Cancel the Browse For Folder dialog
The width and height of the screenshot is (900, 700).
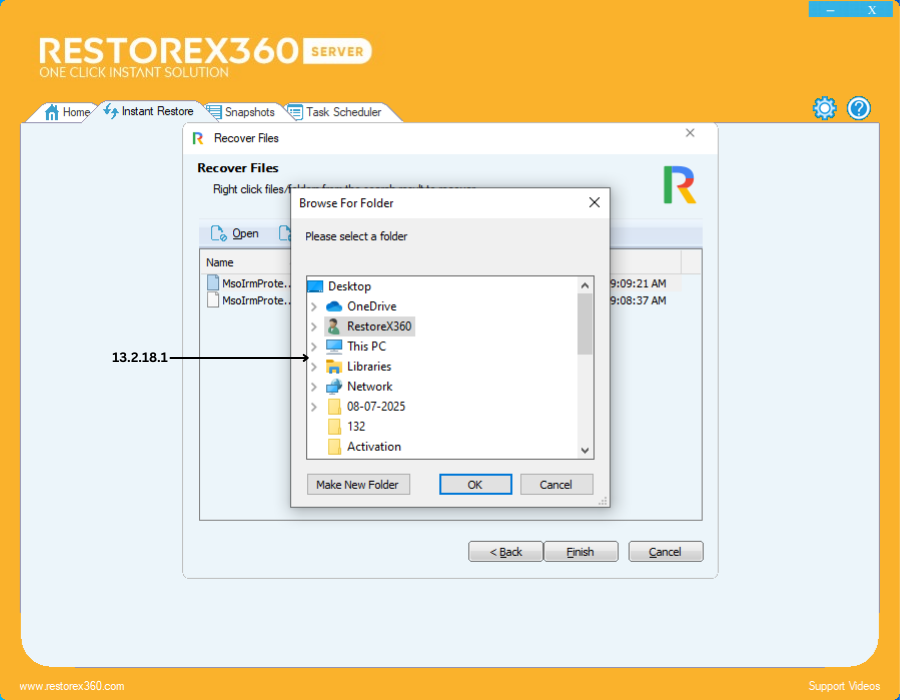point(556,484)
